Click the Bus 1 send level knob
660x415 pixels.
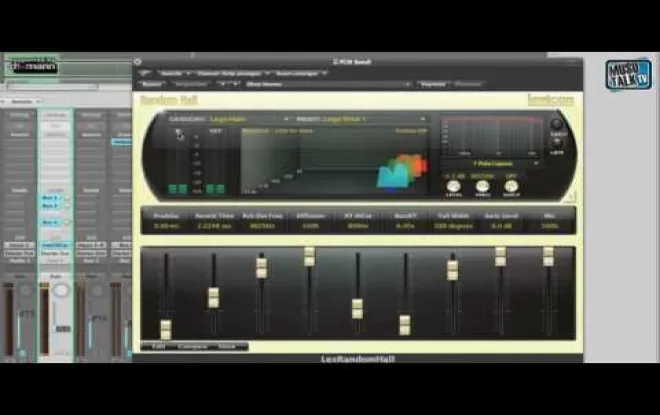(67, 197)
